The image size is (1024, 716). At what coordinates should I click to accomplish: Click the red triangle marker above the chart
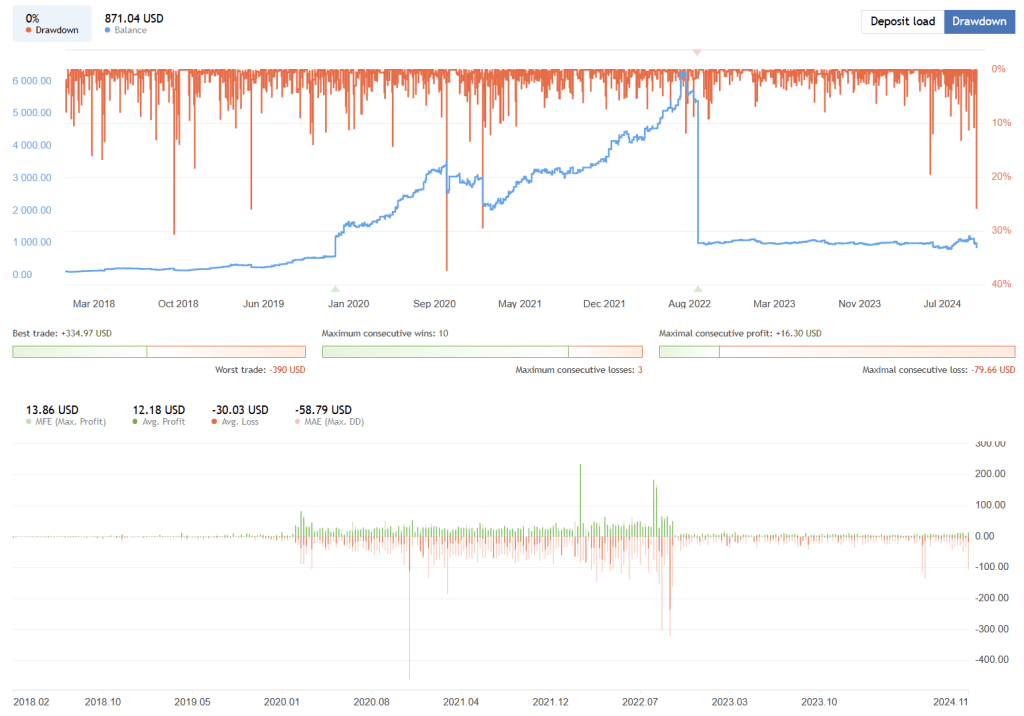(x=697, y=52)
